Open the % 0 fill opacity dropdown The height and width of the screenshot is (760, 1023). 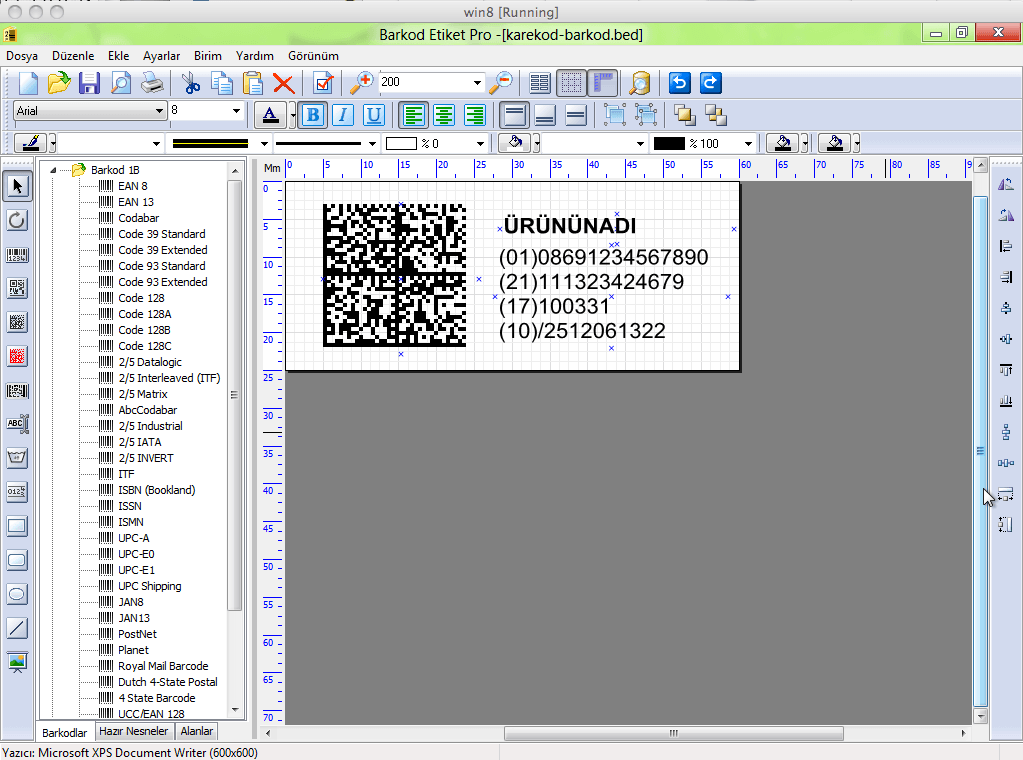click(x=480, y=144)
